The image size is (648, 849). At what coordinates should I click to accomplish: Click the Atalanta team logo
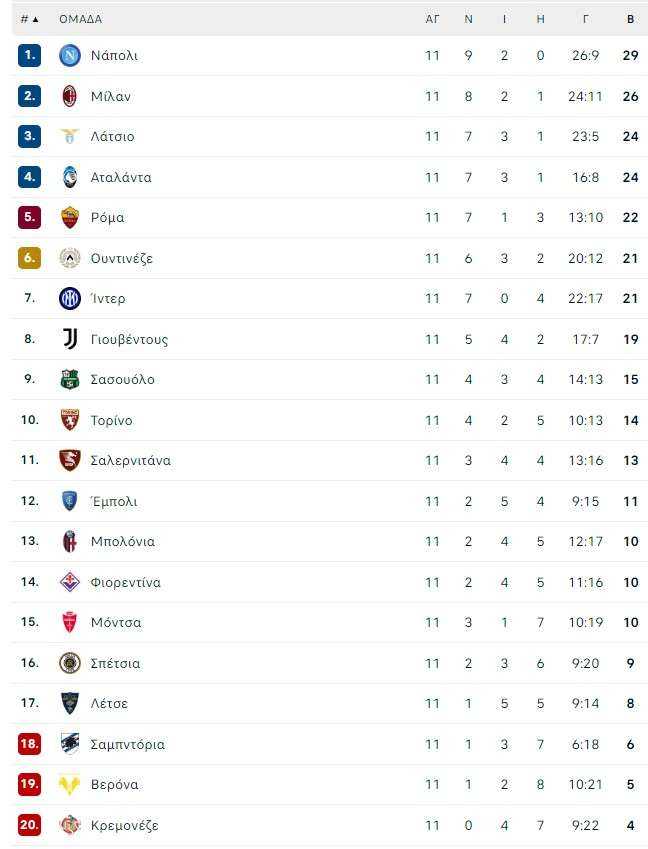pos(69,177)
